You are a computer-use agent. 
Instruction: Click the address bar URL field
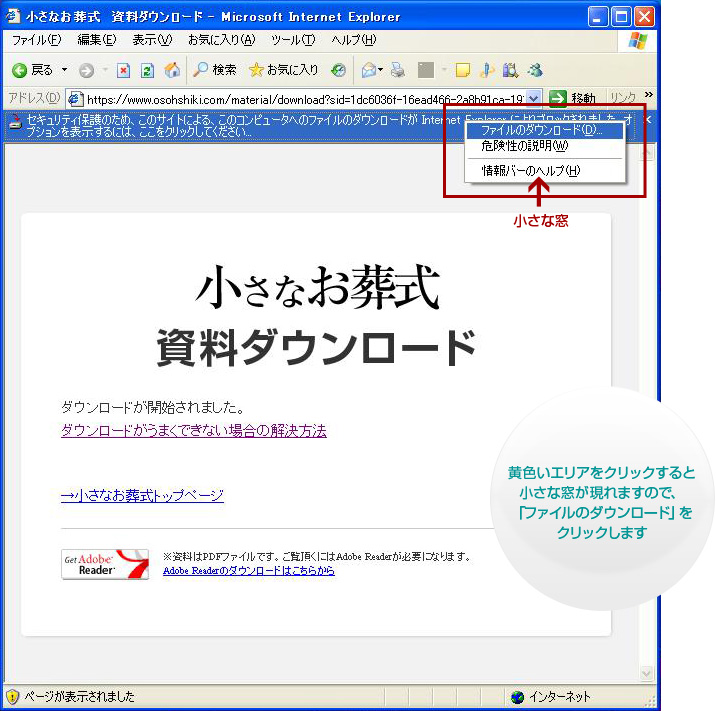tap(305, 99)
